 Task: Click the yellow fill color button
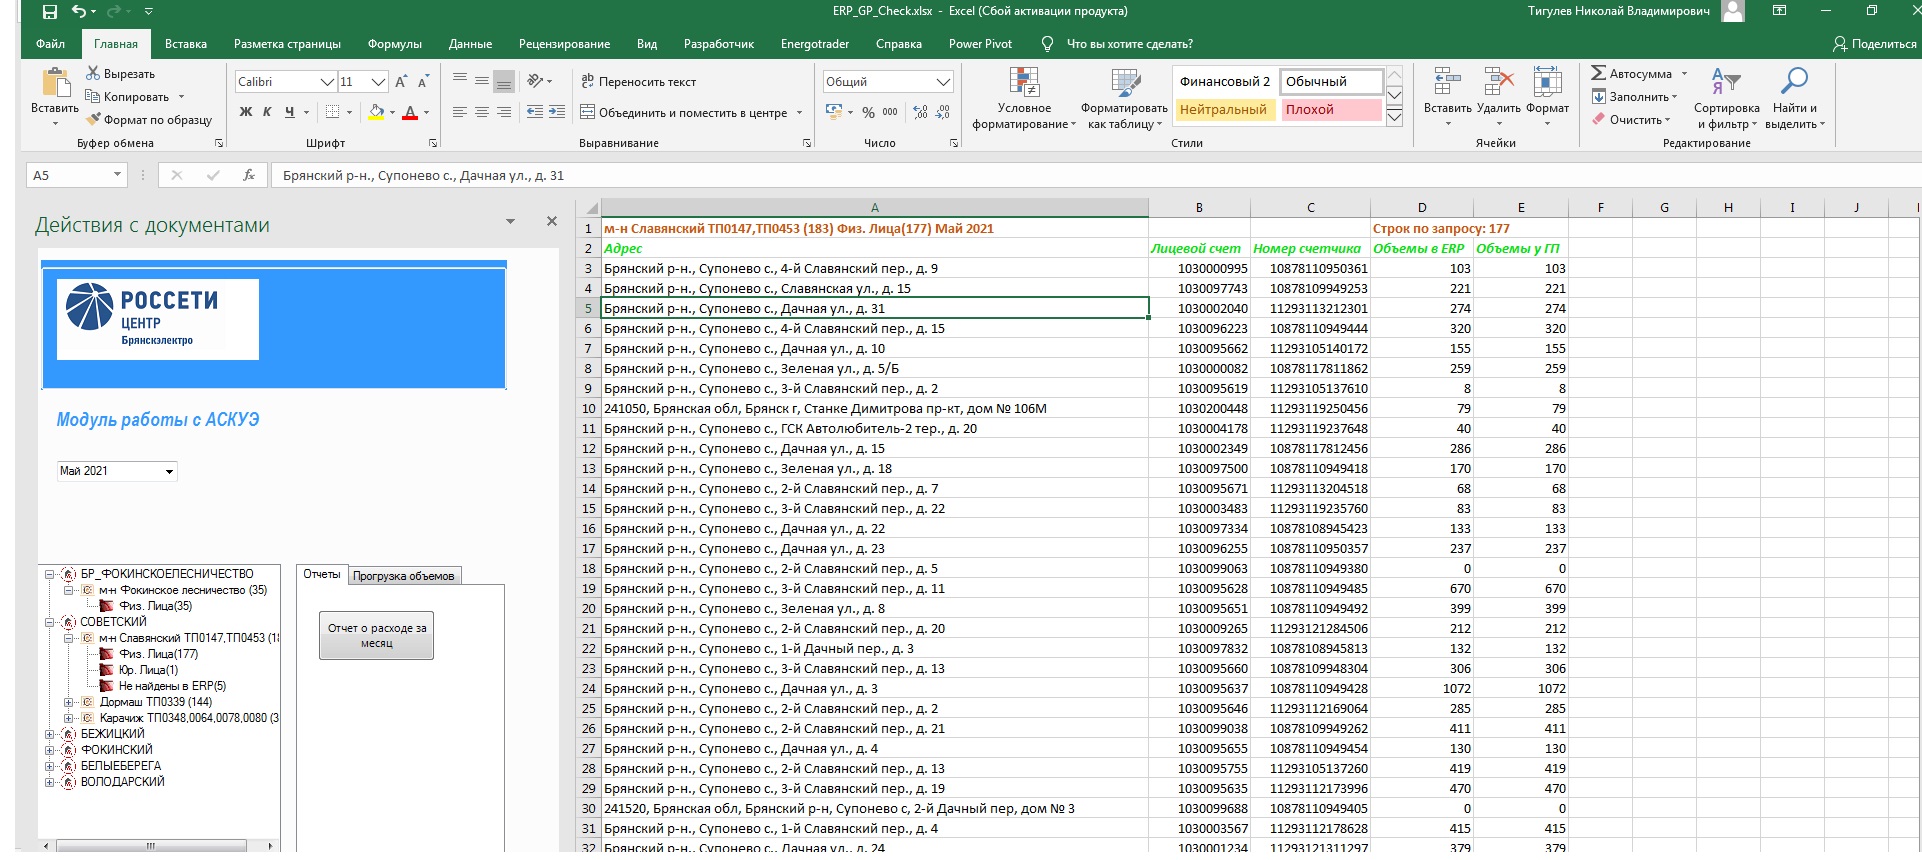[376, 113]
